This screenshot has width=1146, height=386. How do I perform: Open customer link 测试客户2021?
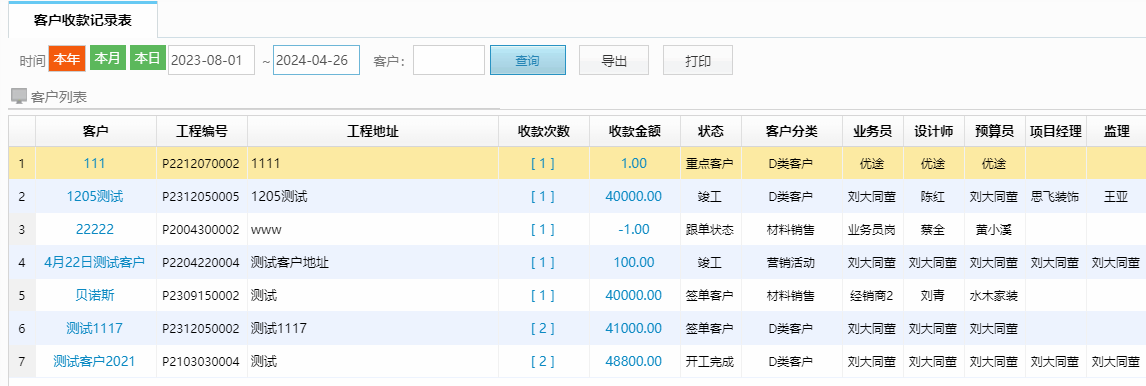(94, 361)
